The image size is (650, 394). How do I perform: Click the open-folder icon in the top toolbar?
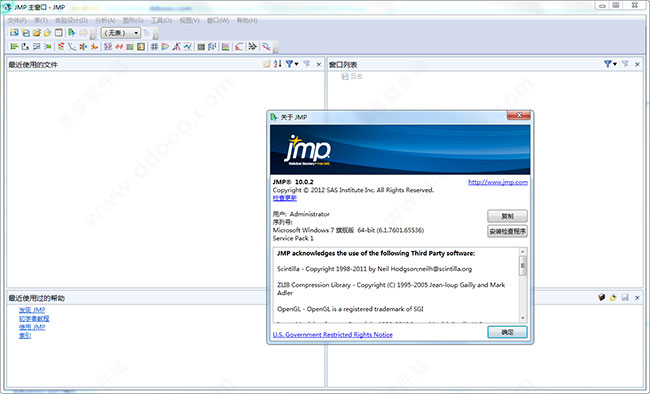[x=36, y=32]
